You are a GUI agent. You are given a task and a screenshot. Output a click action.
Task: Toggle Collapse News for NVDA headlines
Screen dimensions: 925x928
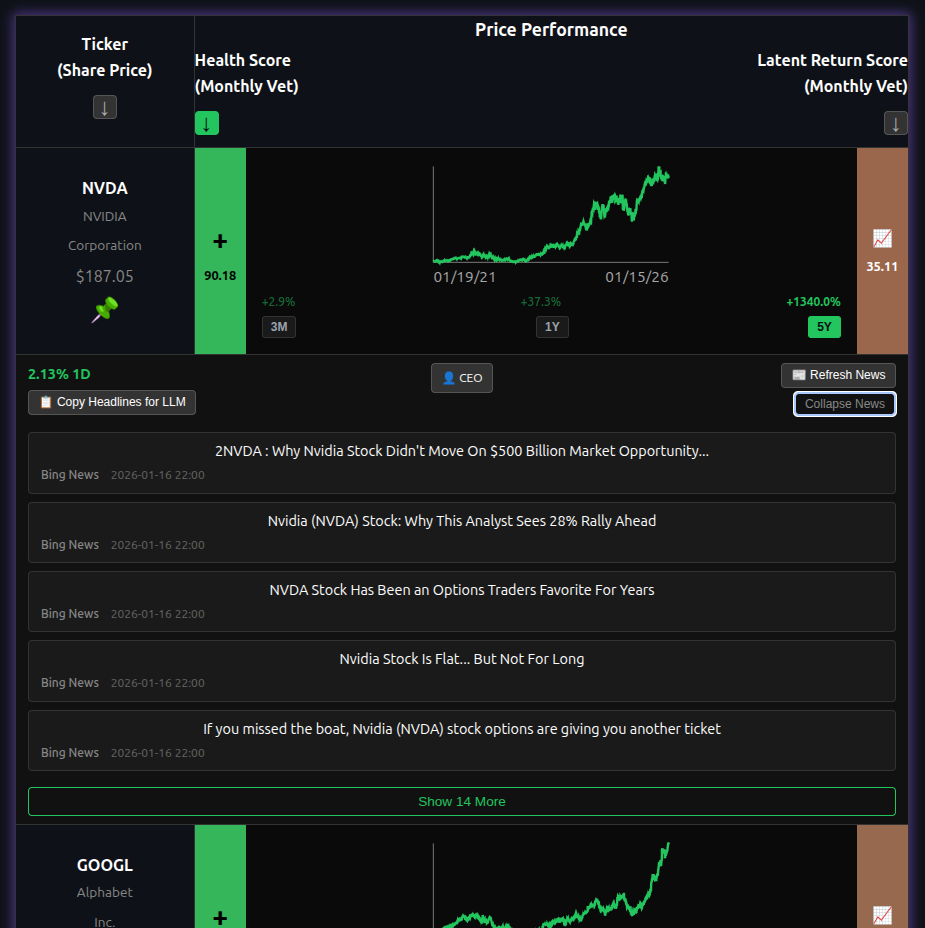click(x=843, y=404)
